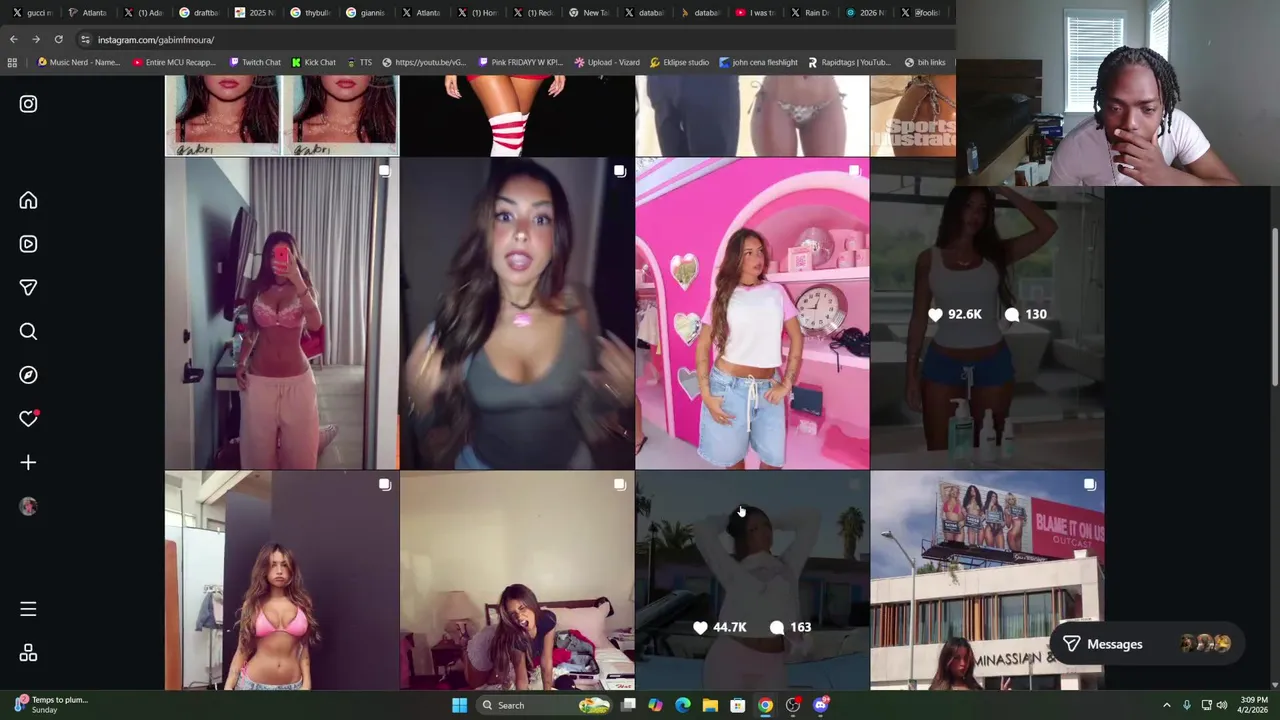Open the TTS bookmark

pos(359,63)
